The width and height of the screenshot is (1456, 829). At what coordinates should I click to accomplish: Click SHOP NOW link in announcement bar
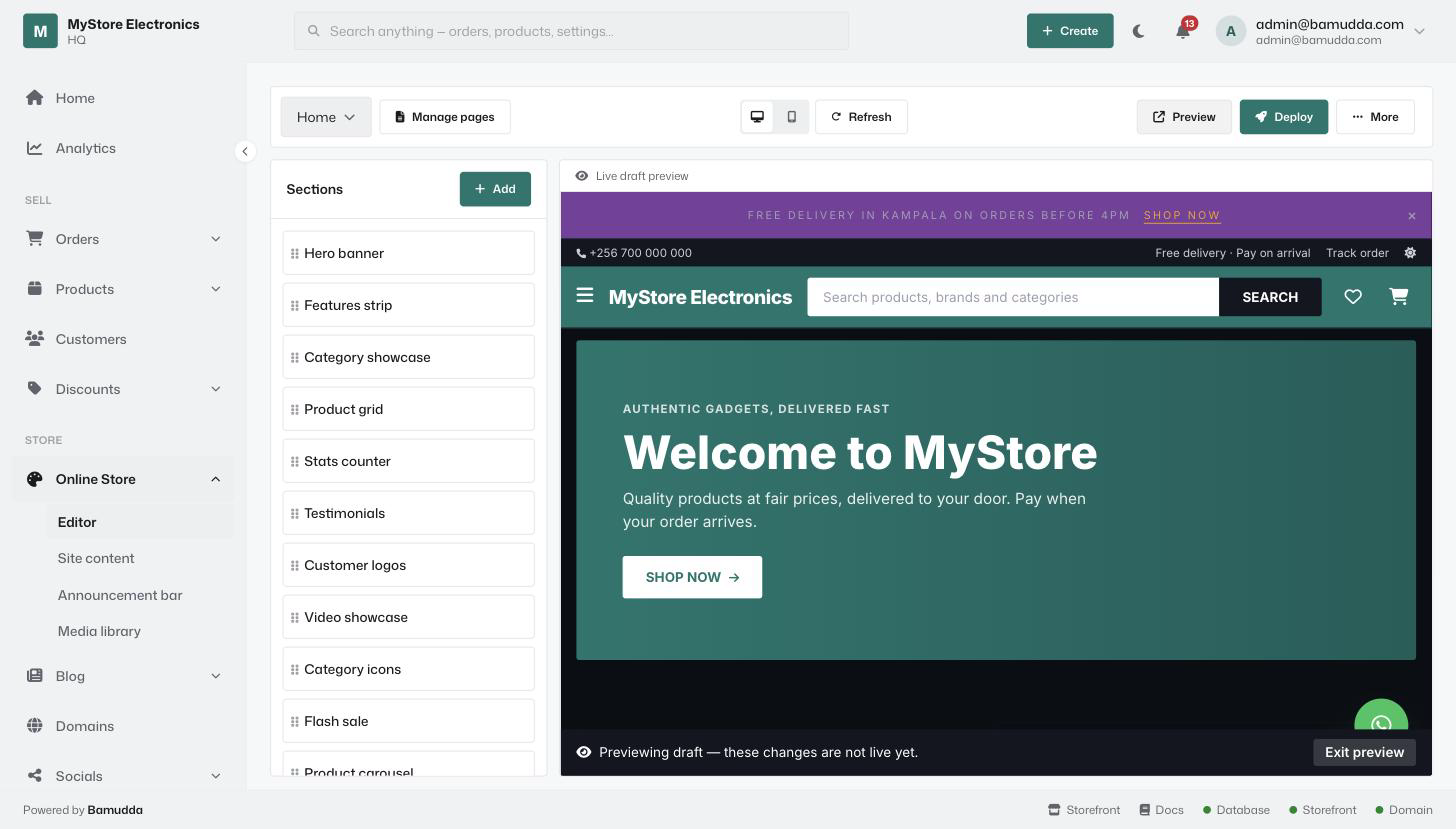coord(1182,215)
